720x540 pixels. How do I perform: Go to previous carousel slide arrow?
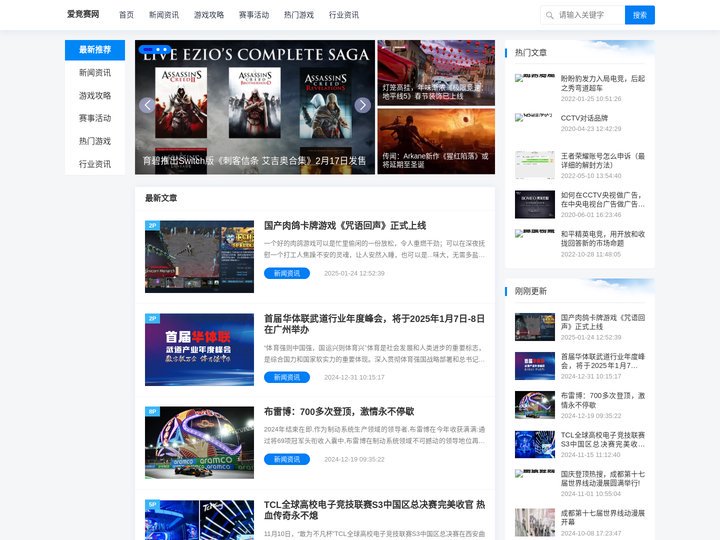coord(147,105)
